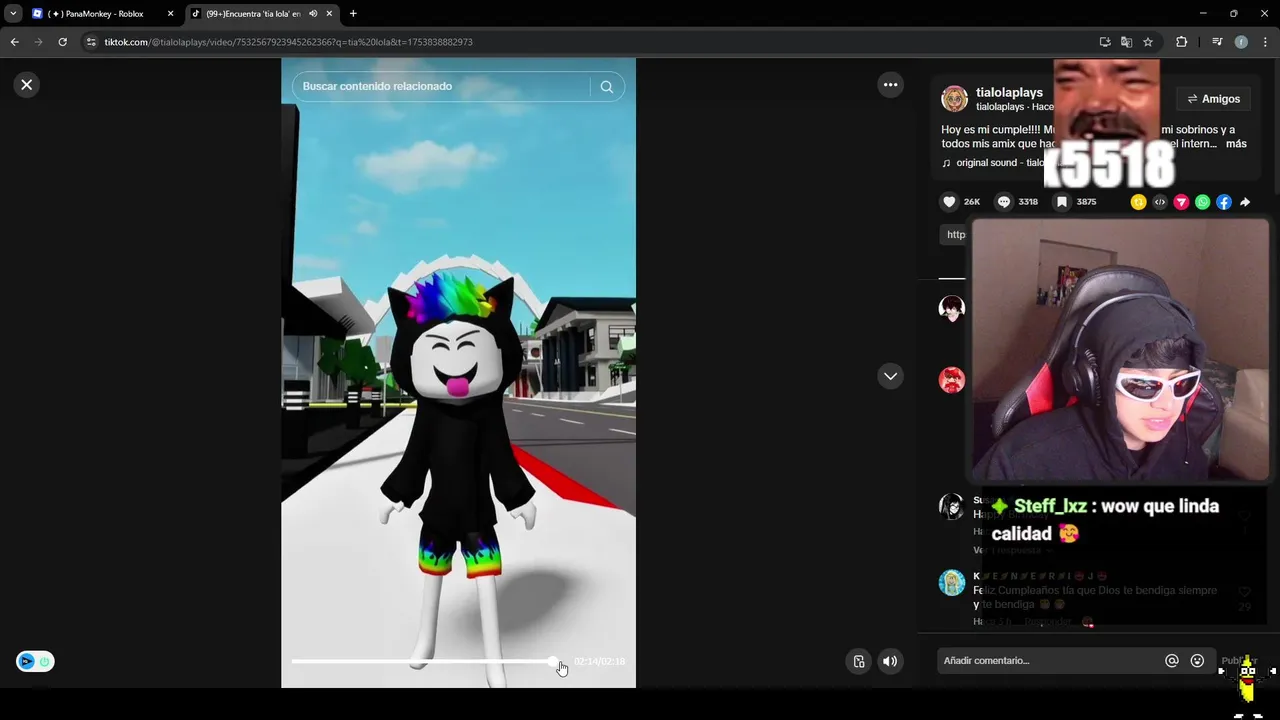Go forward with the browser forward arrow
Screen dimensions: 1280x720
38,42
